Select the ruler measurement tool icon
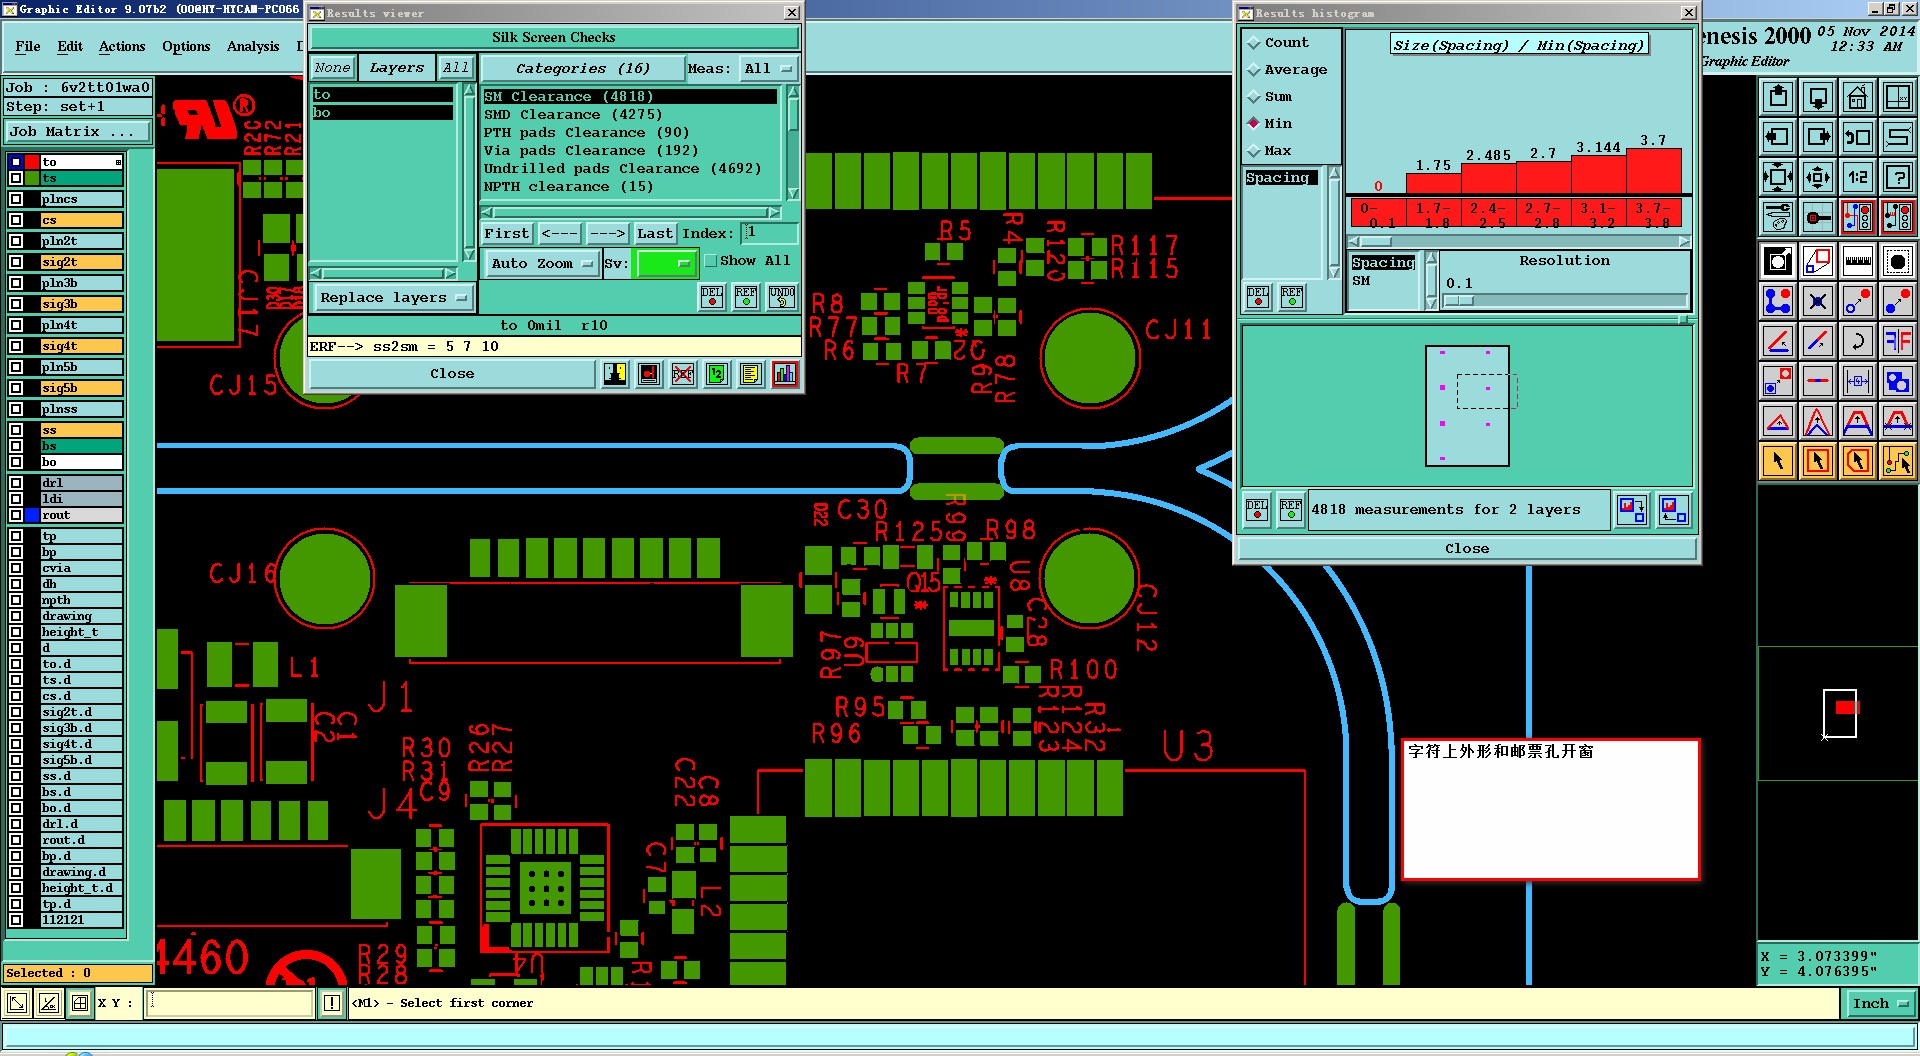 1858,261
